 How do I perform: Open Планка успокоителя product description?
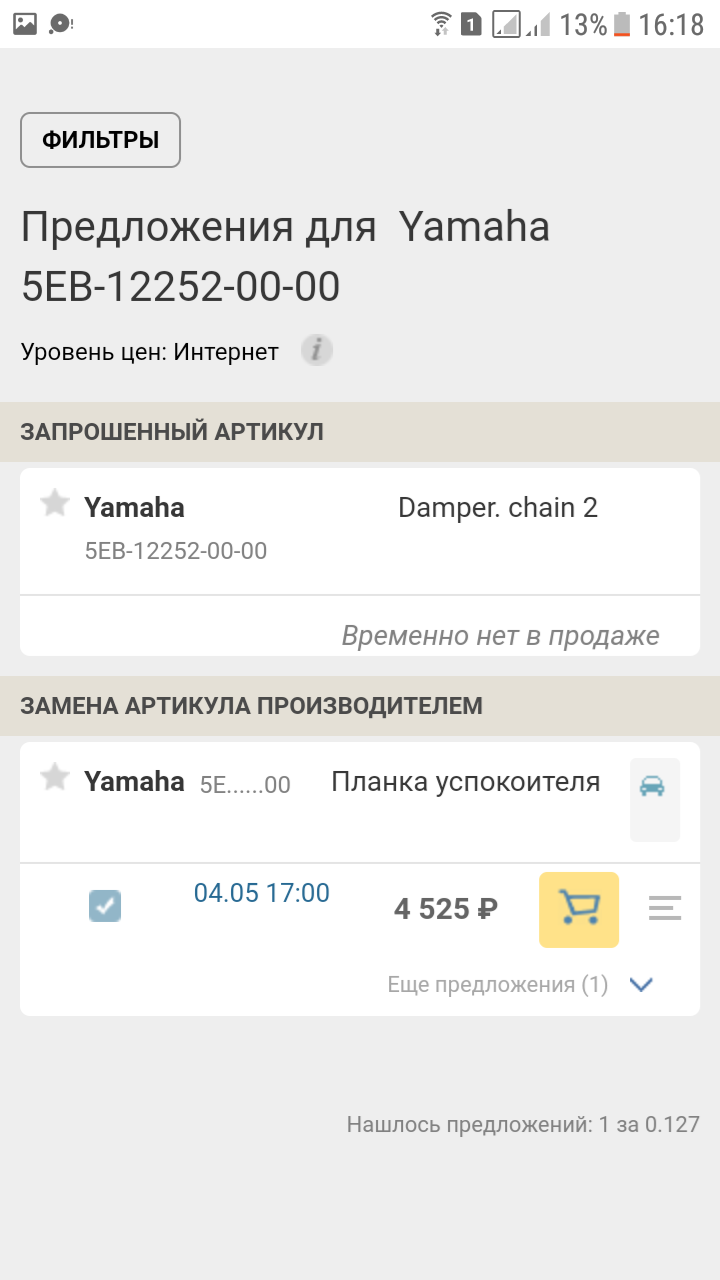[465, 782]
